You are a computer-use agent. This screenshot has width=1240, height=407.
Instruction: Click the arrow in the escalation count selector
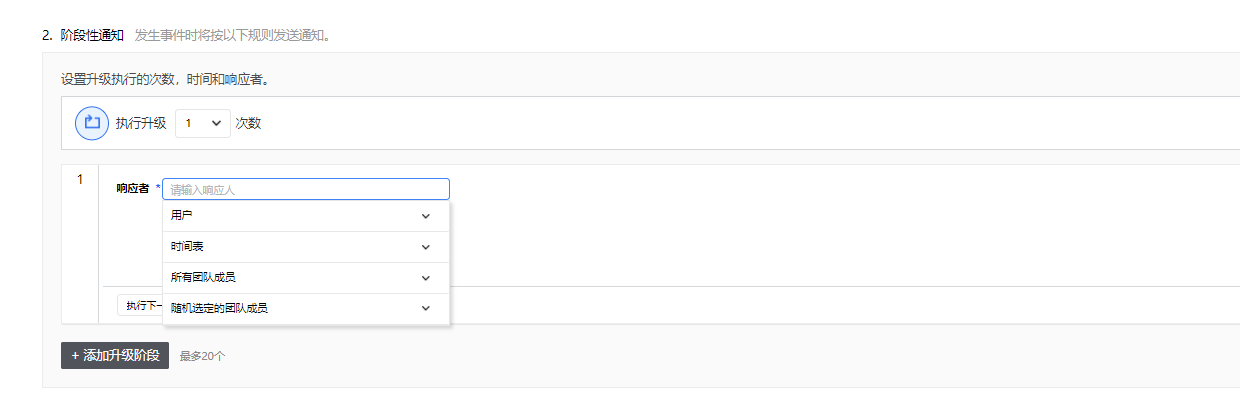coord(217,123)
